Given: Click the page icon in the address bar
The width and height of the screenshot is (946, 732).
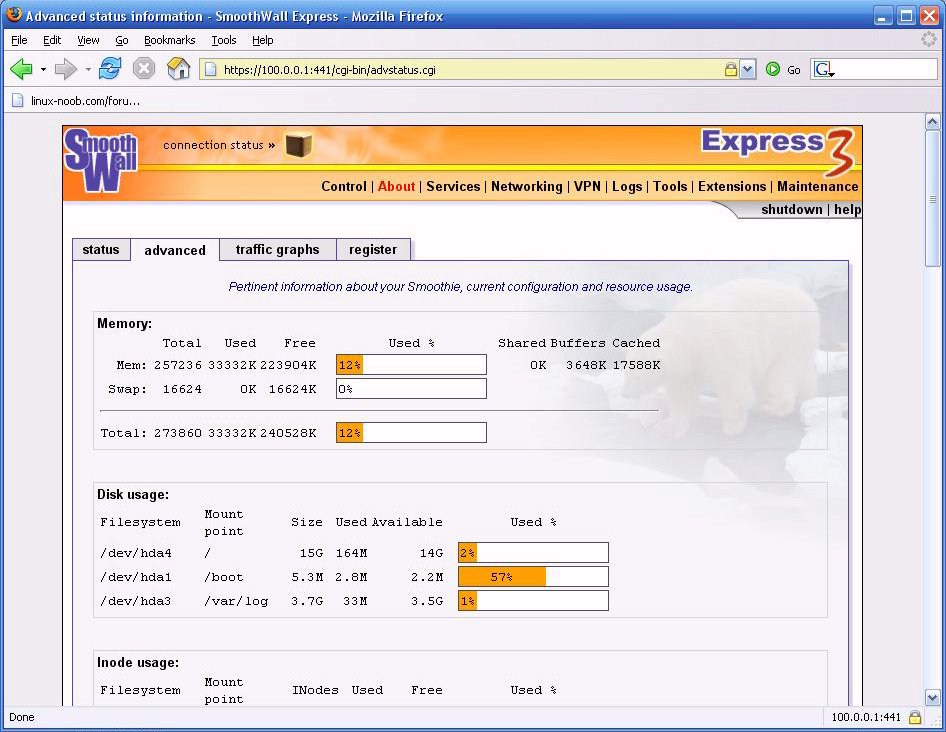Looking at the screenshot, I should click(x=211, y=69).
